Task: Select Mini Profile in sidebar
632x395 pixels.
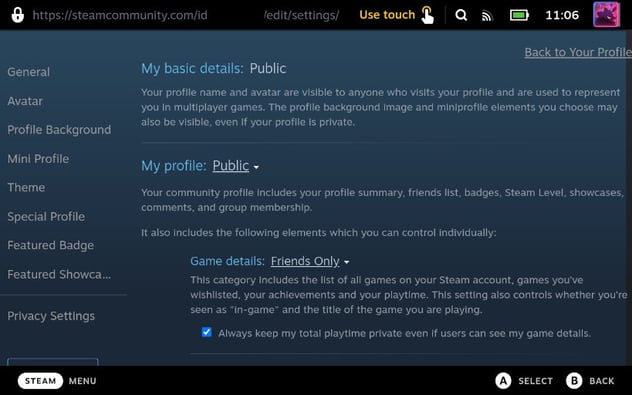Action: click(38, 159)
